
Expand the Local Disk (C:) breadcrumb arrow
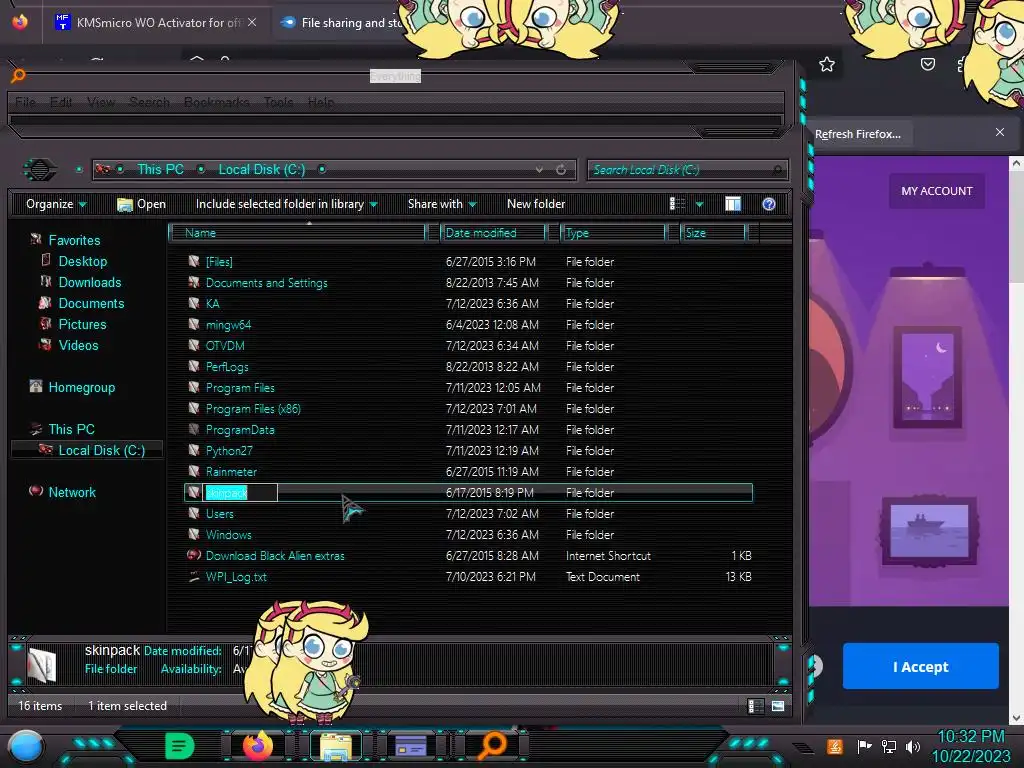coord(322,170)
